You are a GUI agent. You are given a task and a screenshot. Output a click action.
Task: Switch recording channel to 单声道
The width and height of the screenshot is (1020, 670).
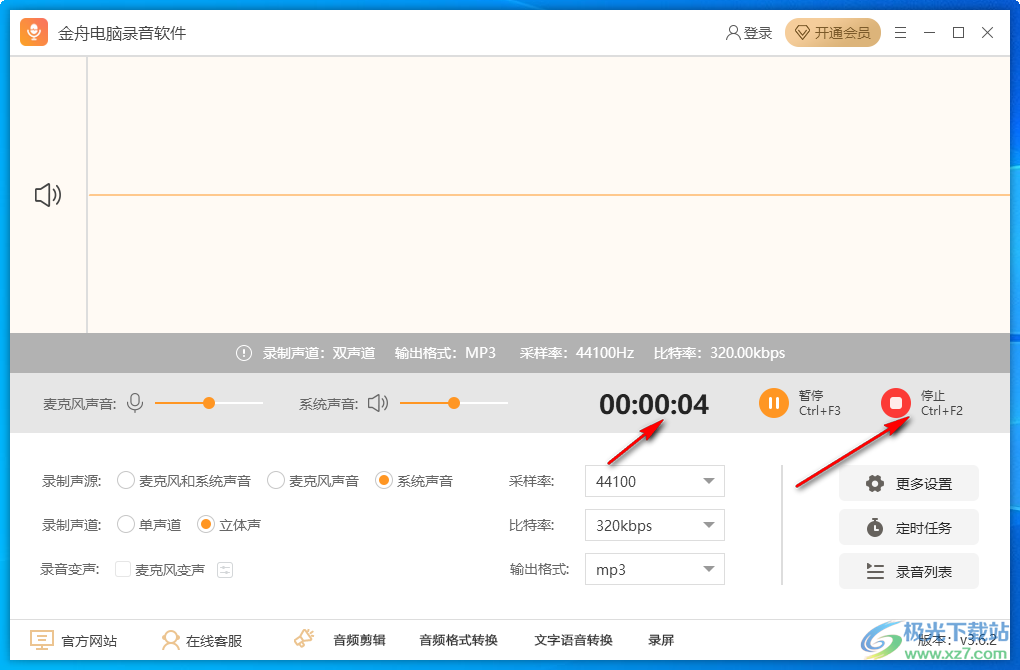[126, 524]
